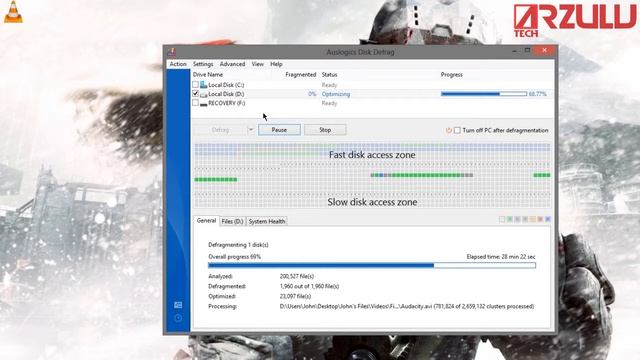
Task: Select the Local Disk (D:) drive name
Action: tap(226, 94)
